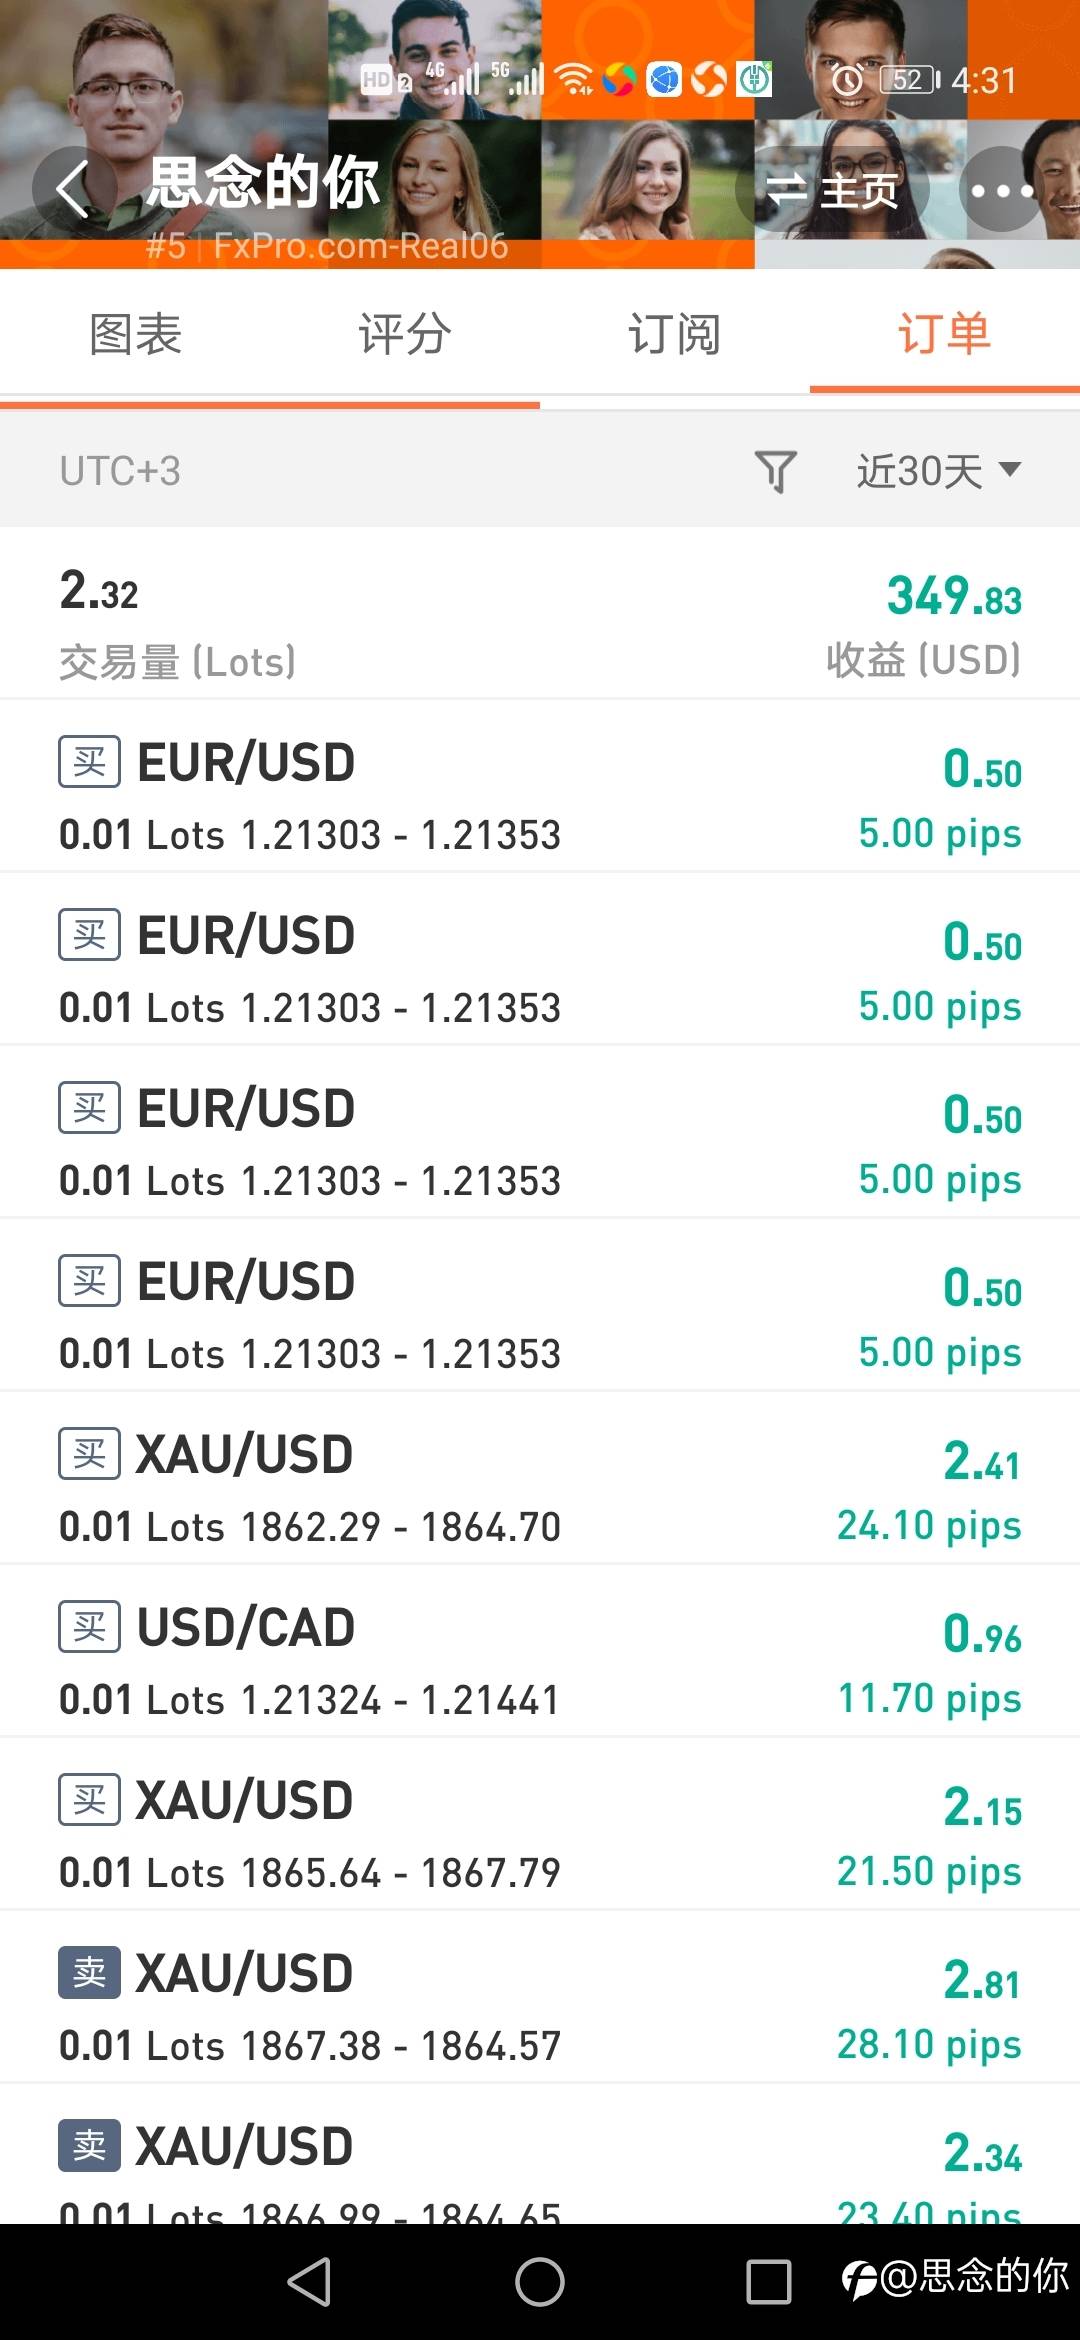Open the 订阅 tab
1080x2340 pixels.
click(x=675, y=334)
